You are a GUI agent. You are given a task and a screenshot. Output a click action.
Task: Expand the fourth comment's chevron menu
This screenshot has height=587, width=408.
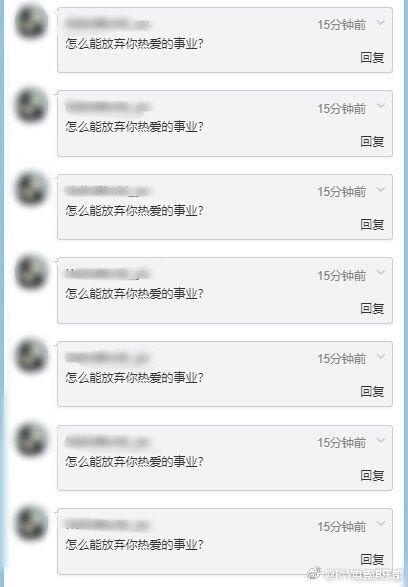pyautogui.click(x=381, y=273)
